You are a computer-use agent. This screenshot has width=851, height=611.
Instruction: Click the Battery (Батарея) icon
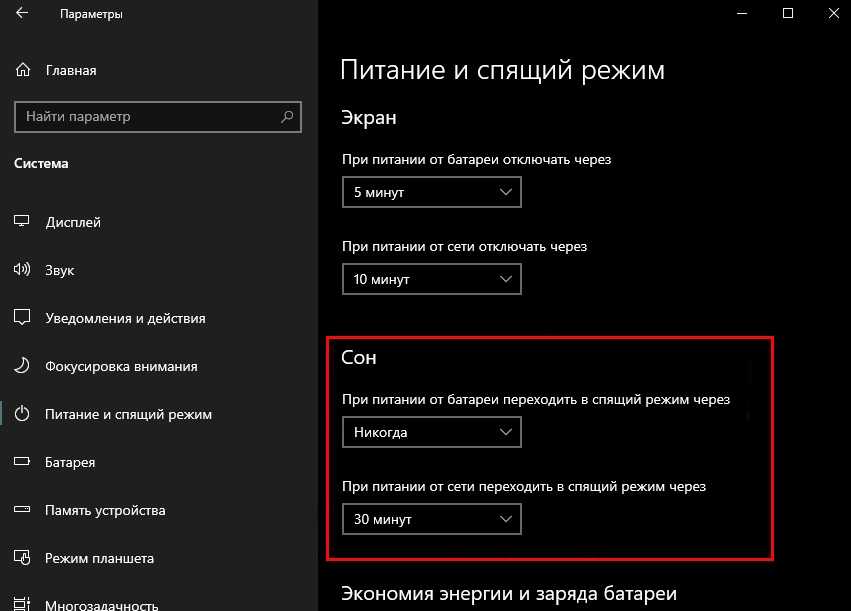pyautogui.click(x=23, y=462)
